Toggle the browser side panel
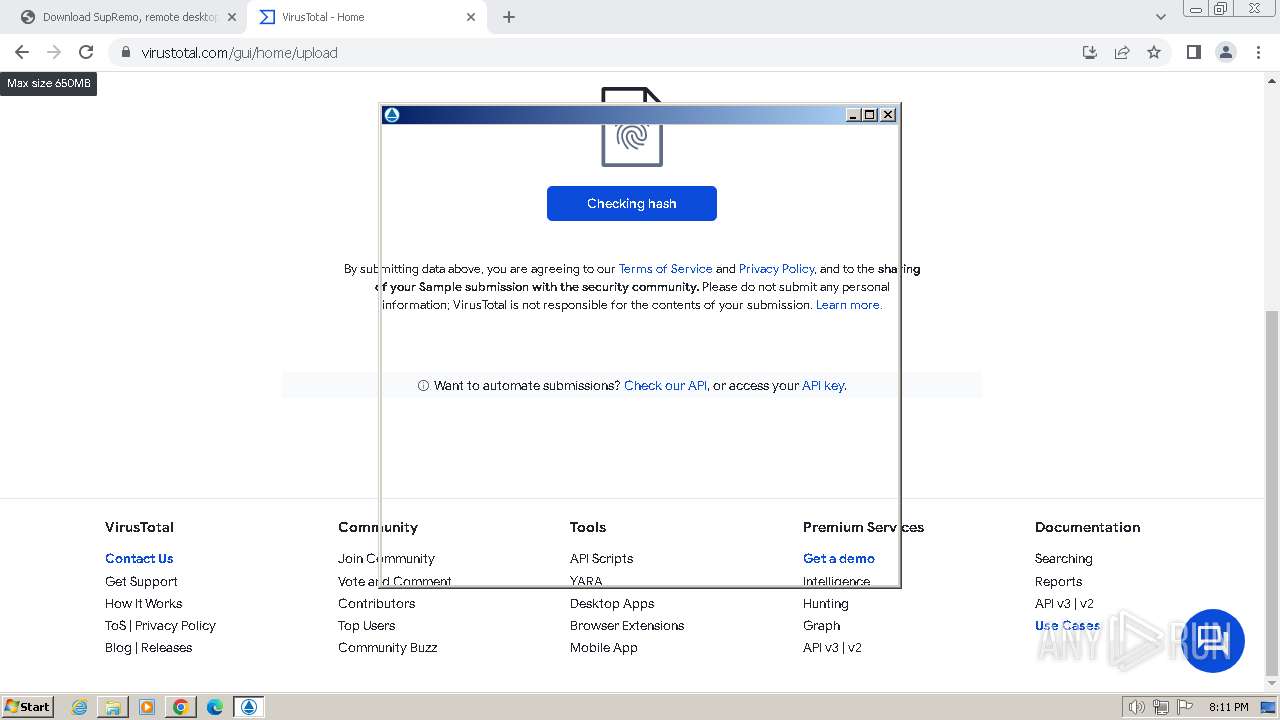 click(x=1193, y=52)
